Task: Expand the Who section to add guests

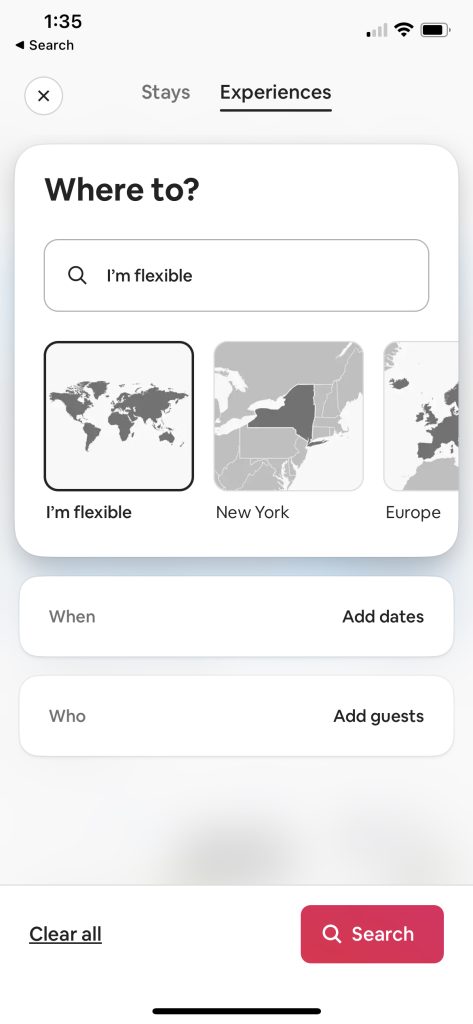Action: point(236,716)
